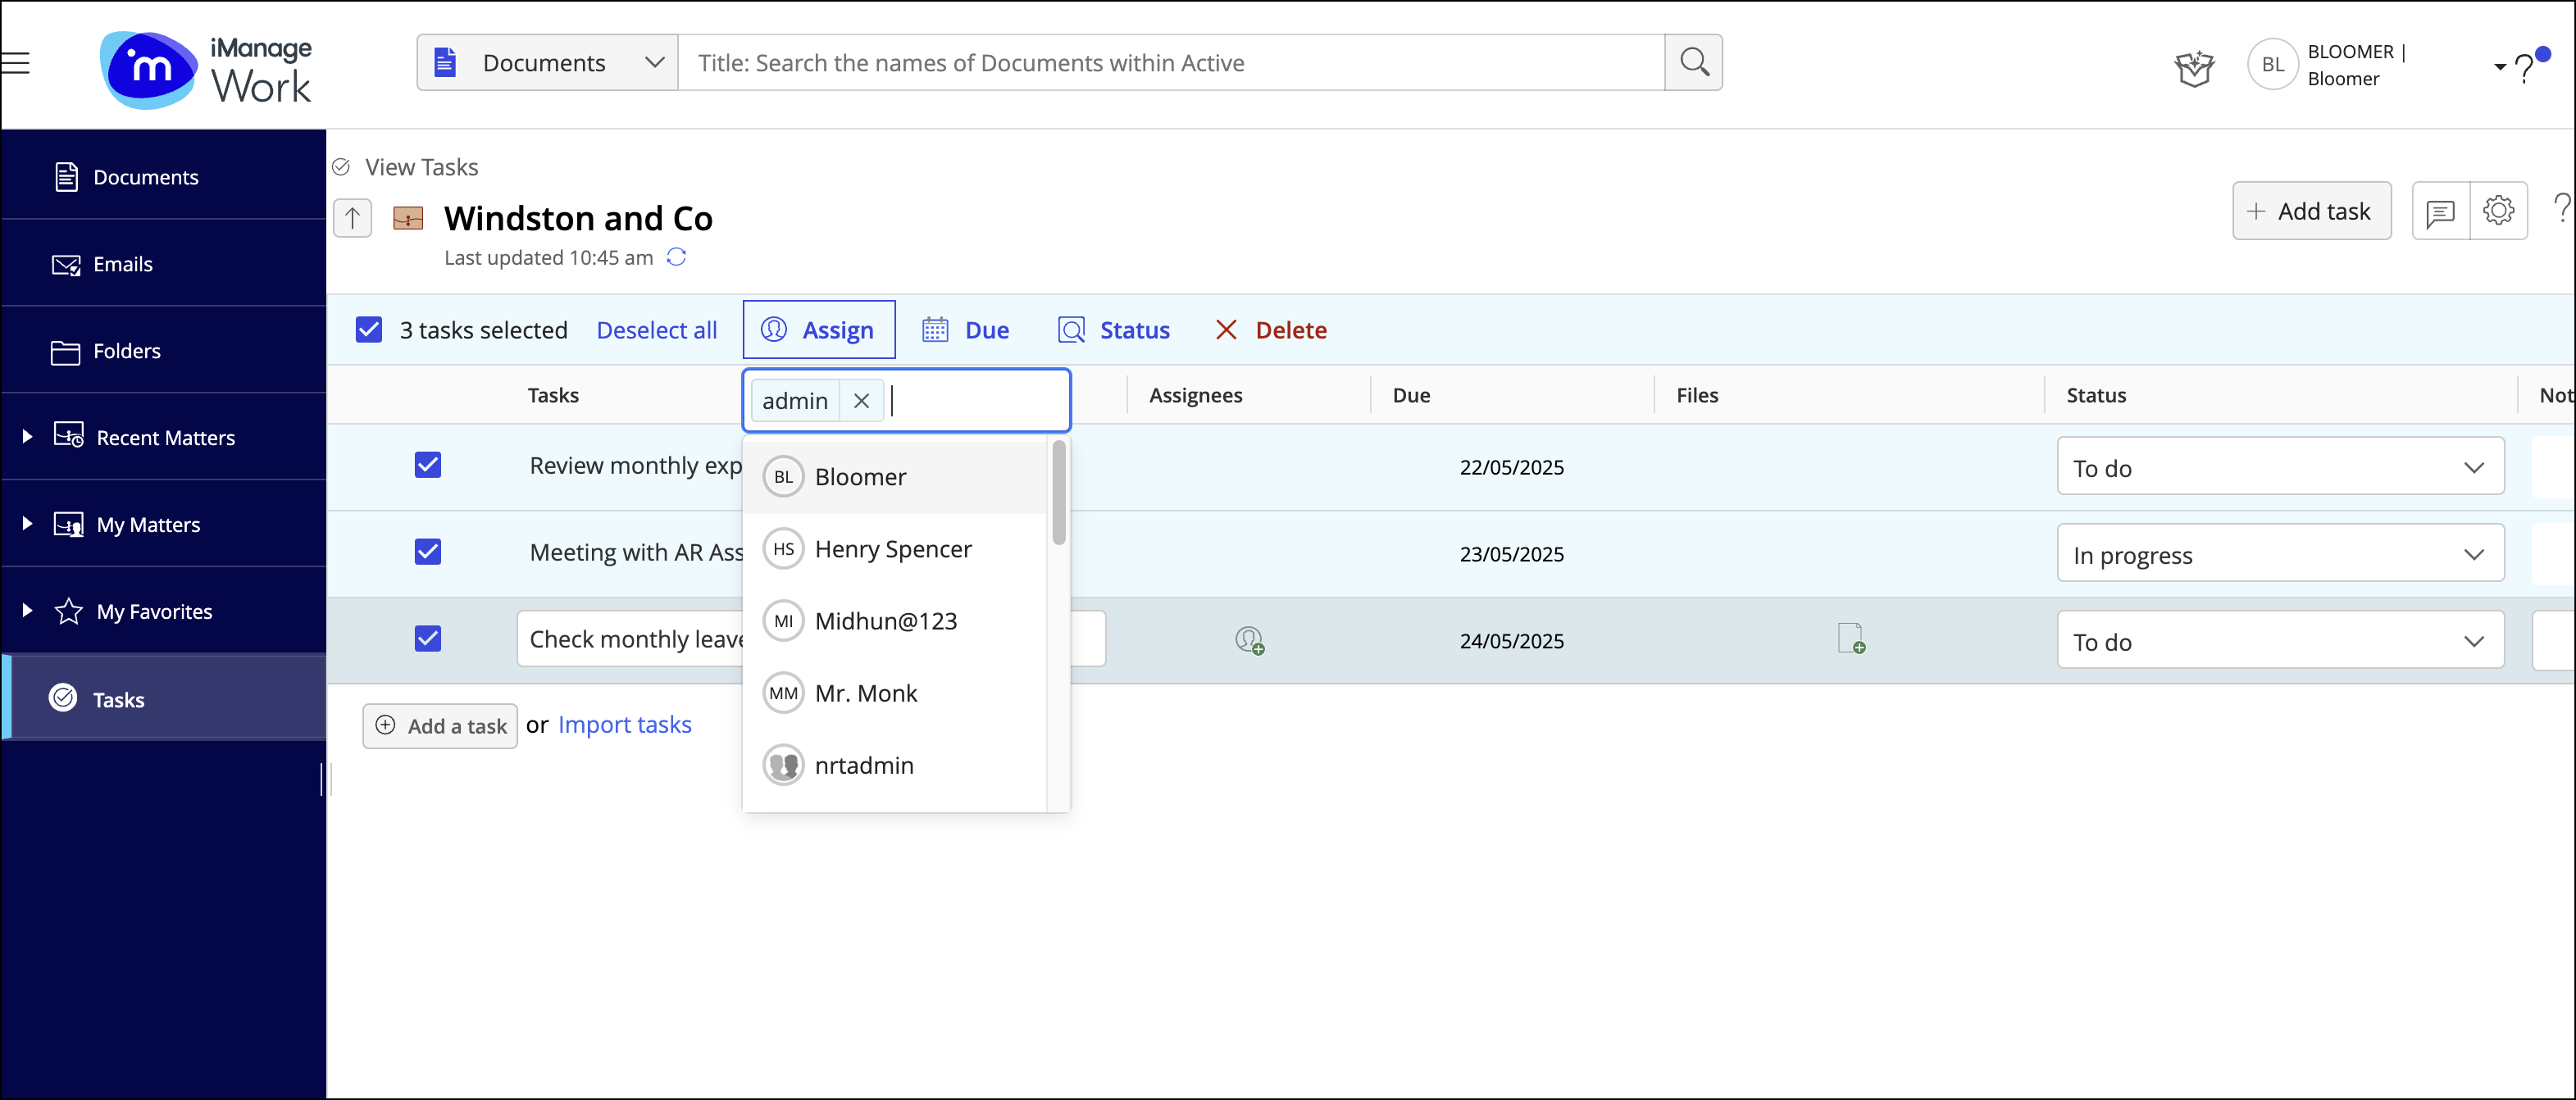Click the search magnifier icon
The height and width of the screenshot is (1100, 2576).
click(x=1693, y=63)
